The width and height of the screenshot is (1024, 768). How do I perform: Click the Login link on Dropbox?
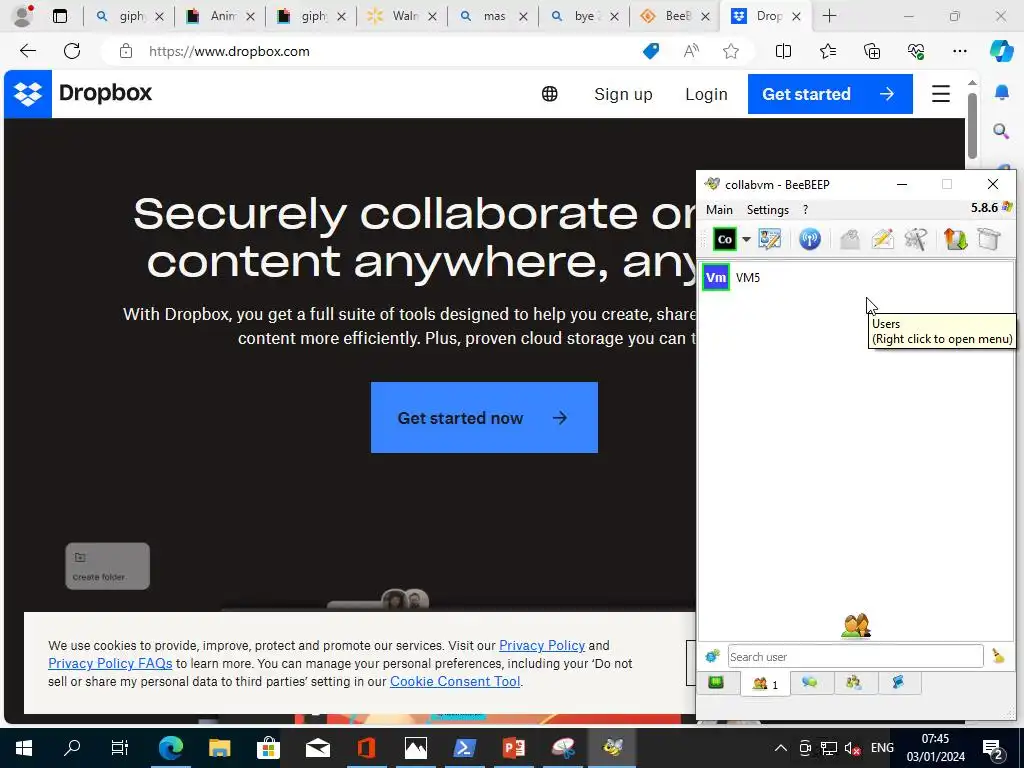pyautogui.click(x=706, y=94)
